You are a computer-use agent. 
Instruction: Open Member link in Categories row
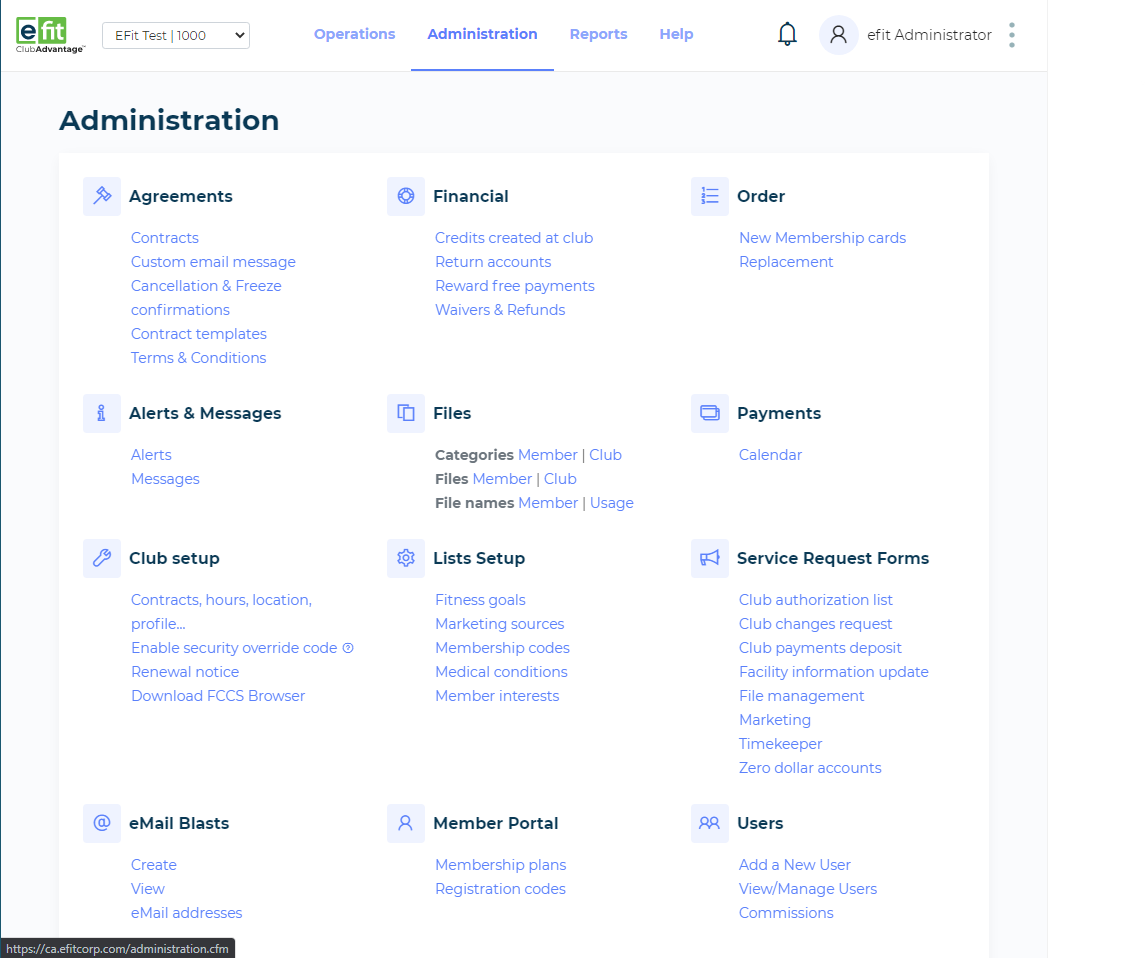[547, 455]
